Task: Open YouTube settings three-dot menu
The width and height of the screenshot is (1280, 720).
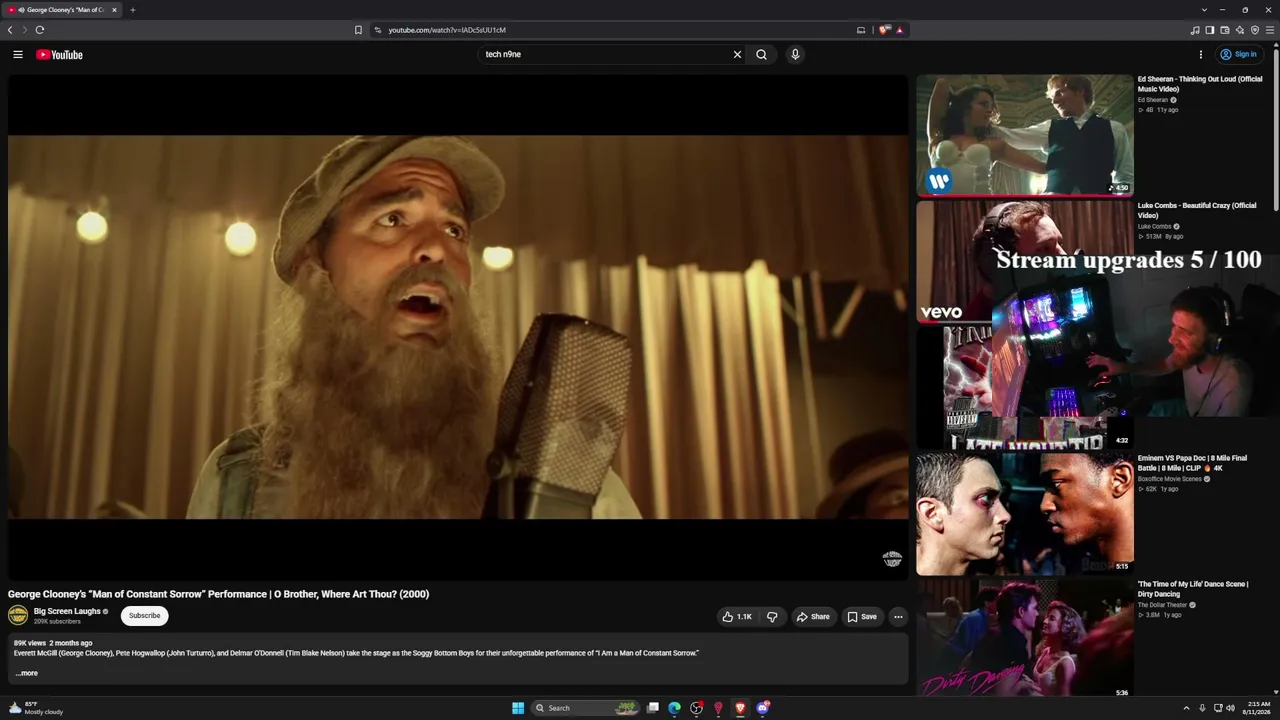Action: click(1201, 55)
